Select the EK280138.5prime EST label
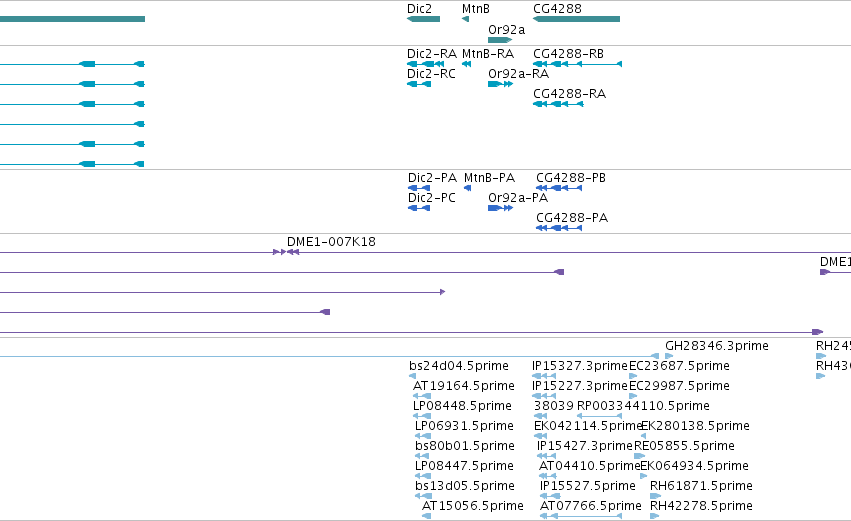This screenshot has height=521, width=851. coord(695,427)
